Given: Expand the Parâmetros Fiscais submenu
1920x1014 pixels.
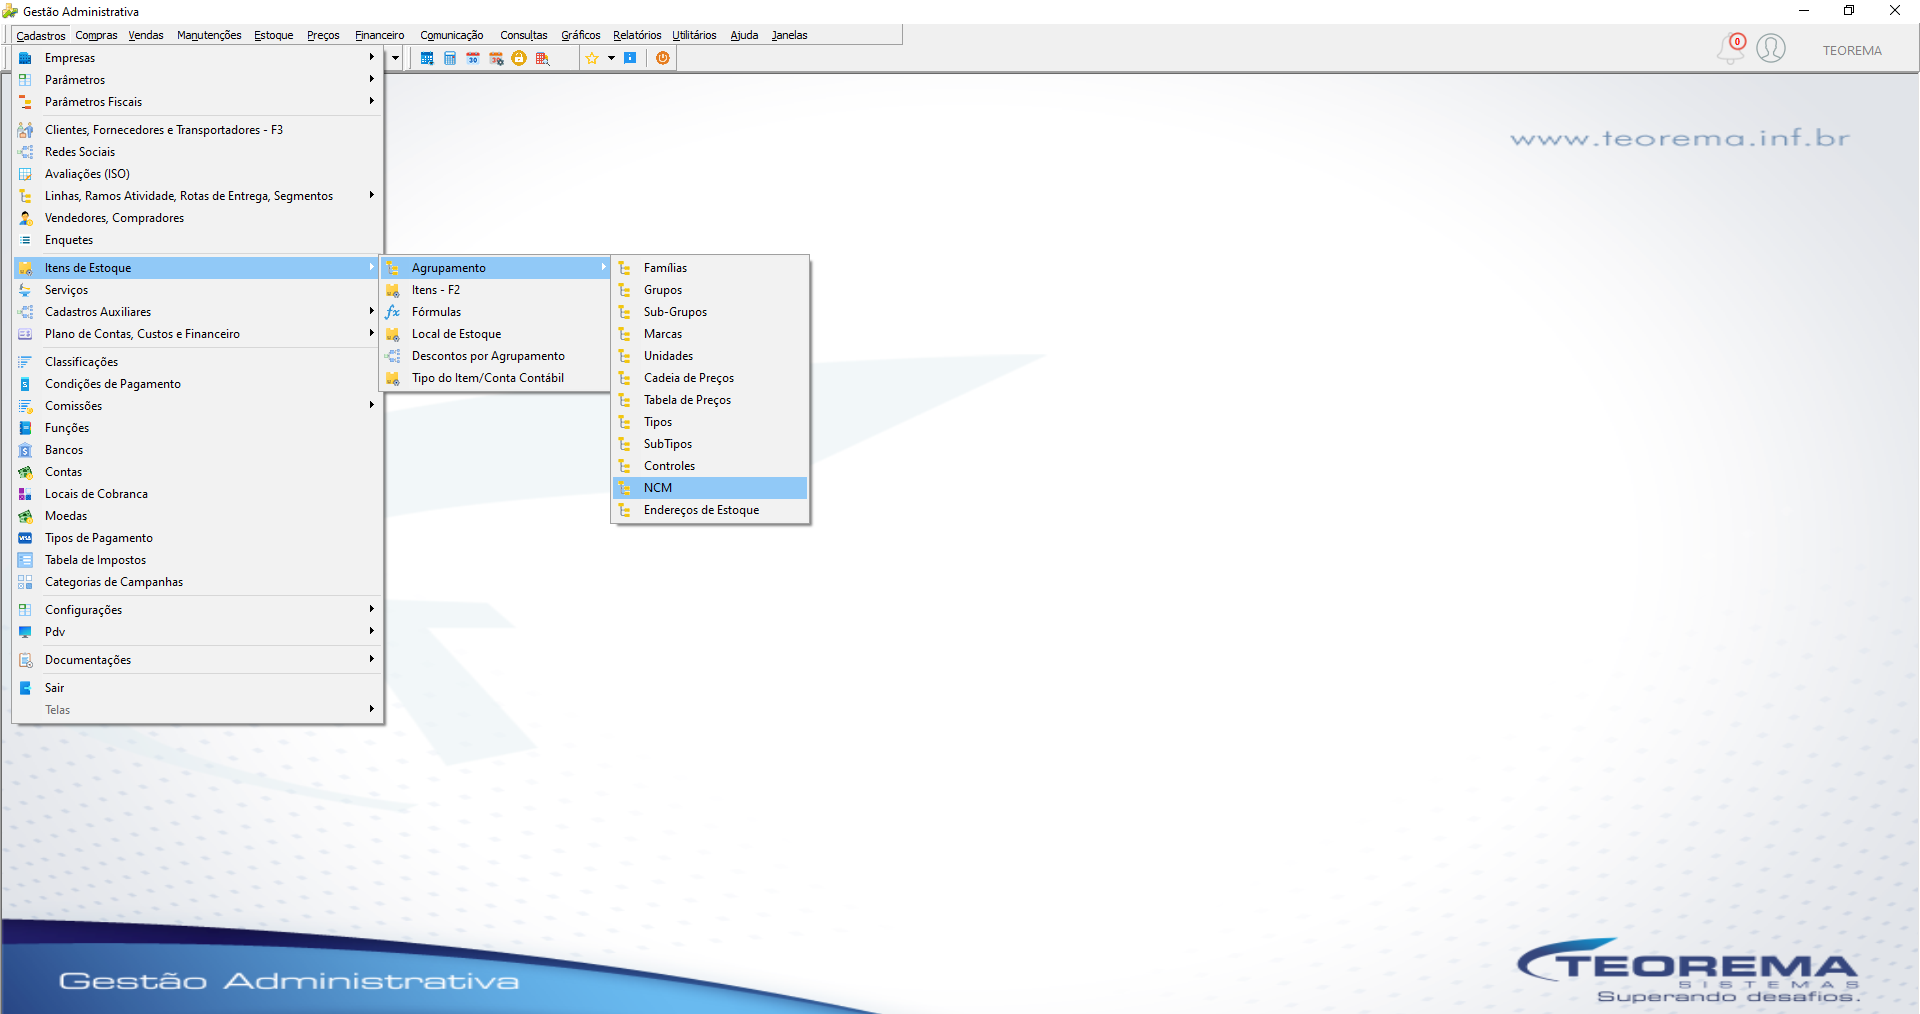Looking at the screenshot, I should (x=198, y=102).
